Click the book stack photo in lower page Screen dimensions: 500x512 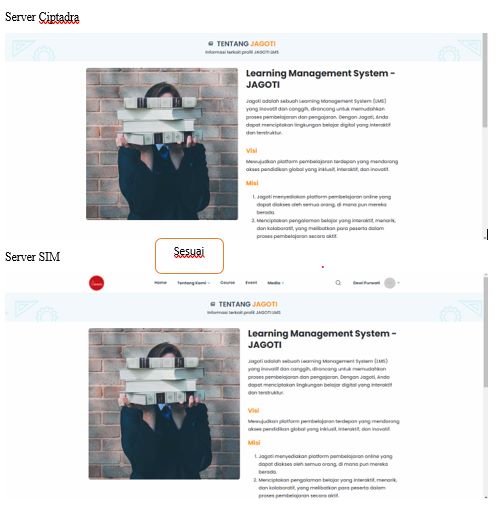point(164,404)
